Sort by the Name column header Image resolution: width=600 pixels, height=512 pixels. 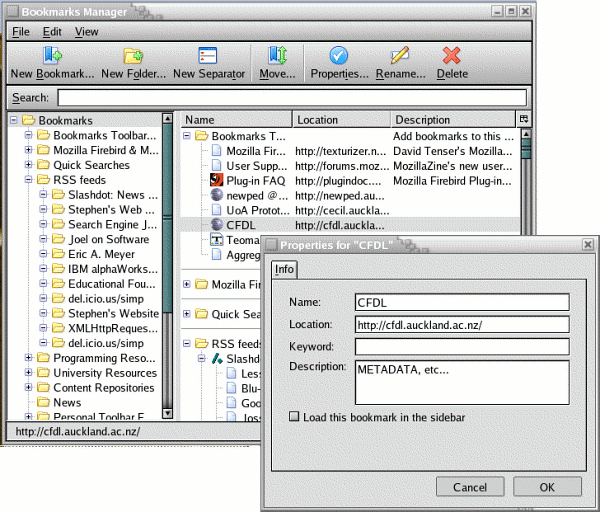pos(236,120)
